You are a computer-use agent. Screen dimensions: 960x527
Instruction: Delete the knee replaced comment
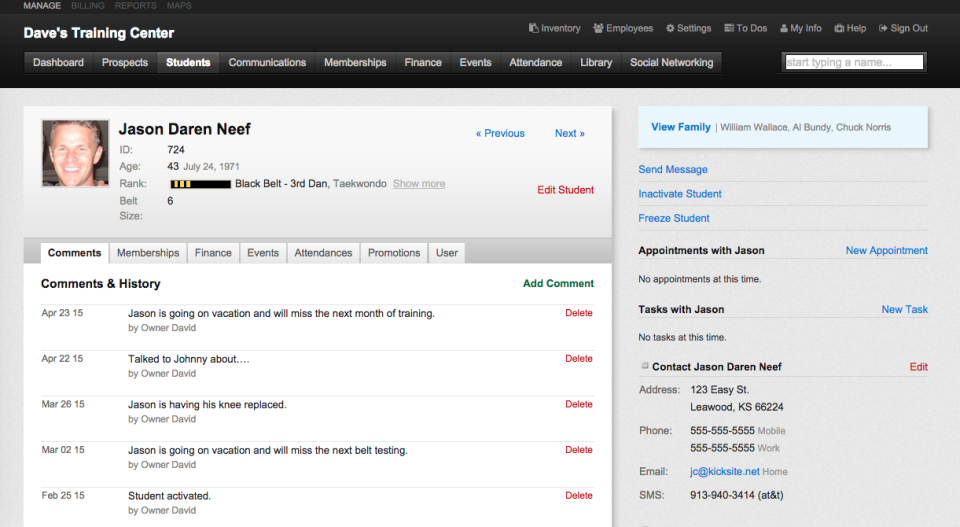[x=579, y=404]
